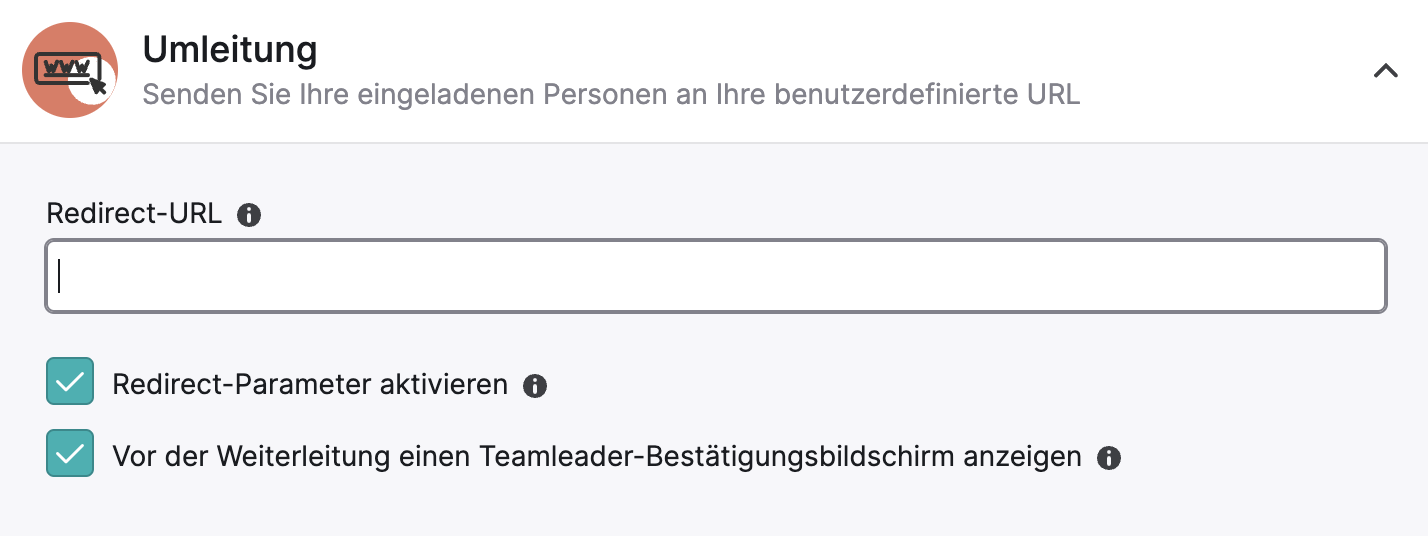Collapse the panel via the header subtitle text
Screen dimensions: 1428x536
pos(611,95)
